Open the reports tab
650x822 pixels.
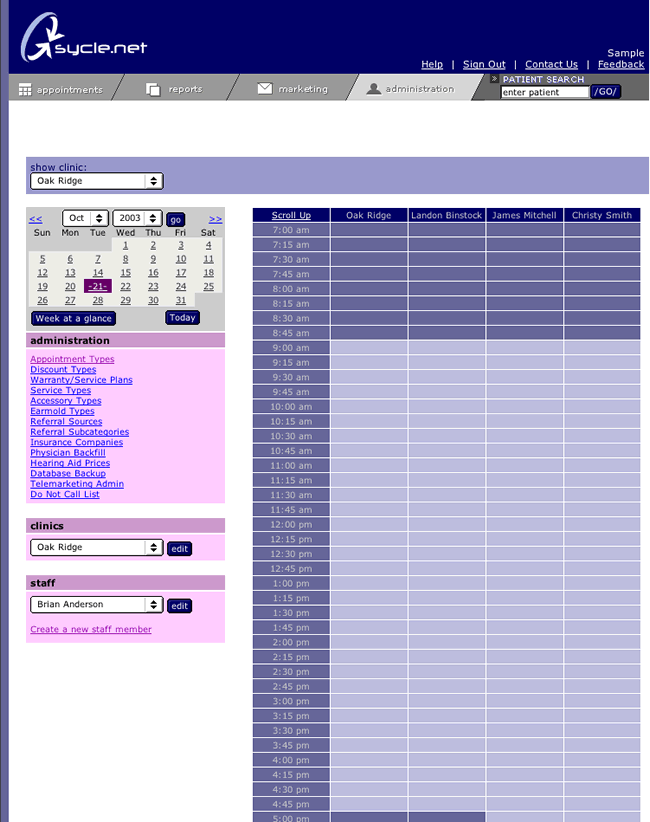[x=175, y=89]
